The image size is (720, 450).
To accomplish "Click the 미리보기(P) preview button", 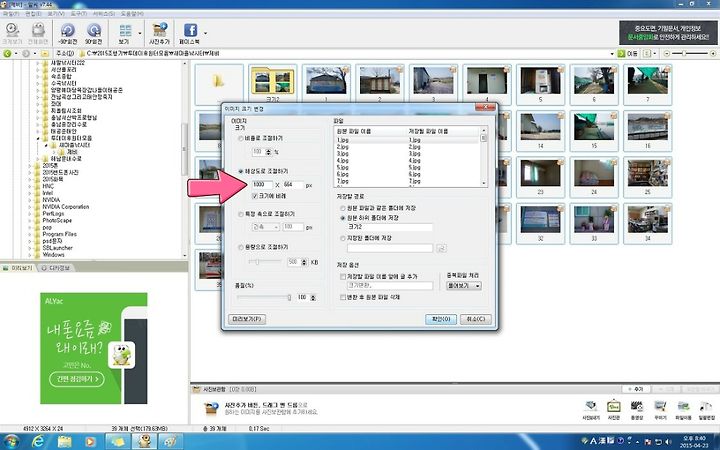I will point(247,319).
